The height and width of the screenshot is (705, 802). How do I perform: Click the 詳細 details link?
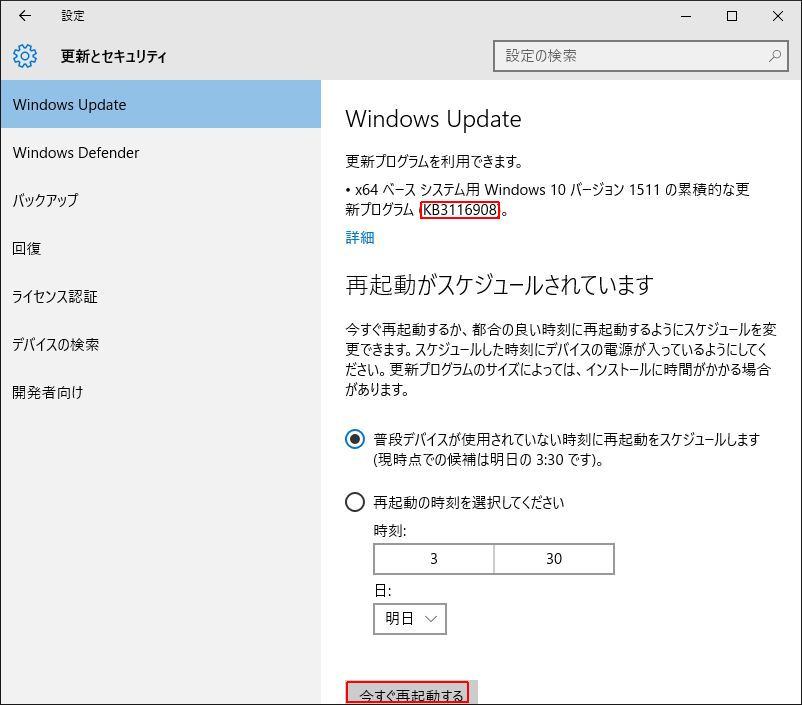click(x=360, y=237)
